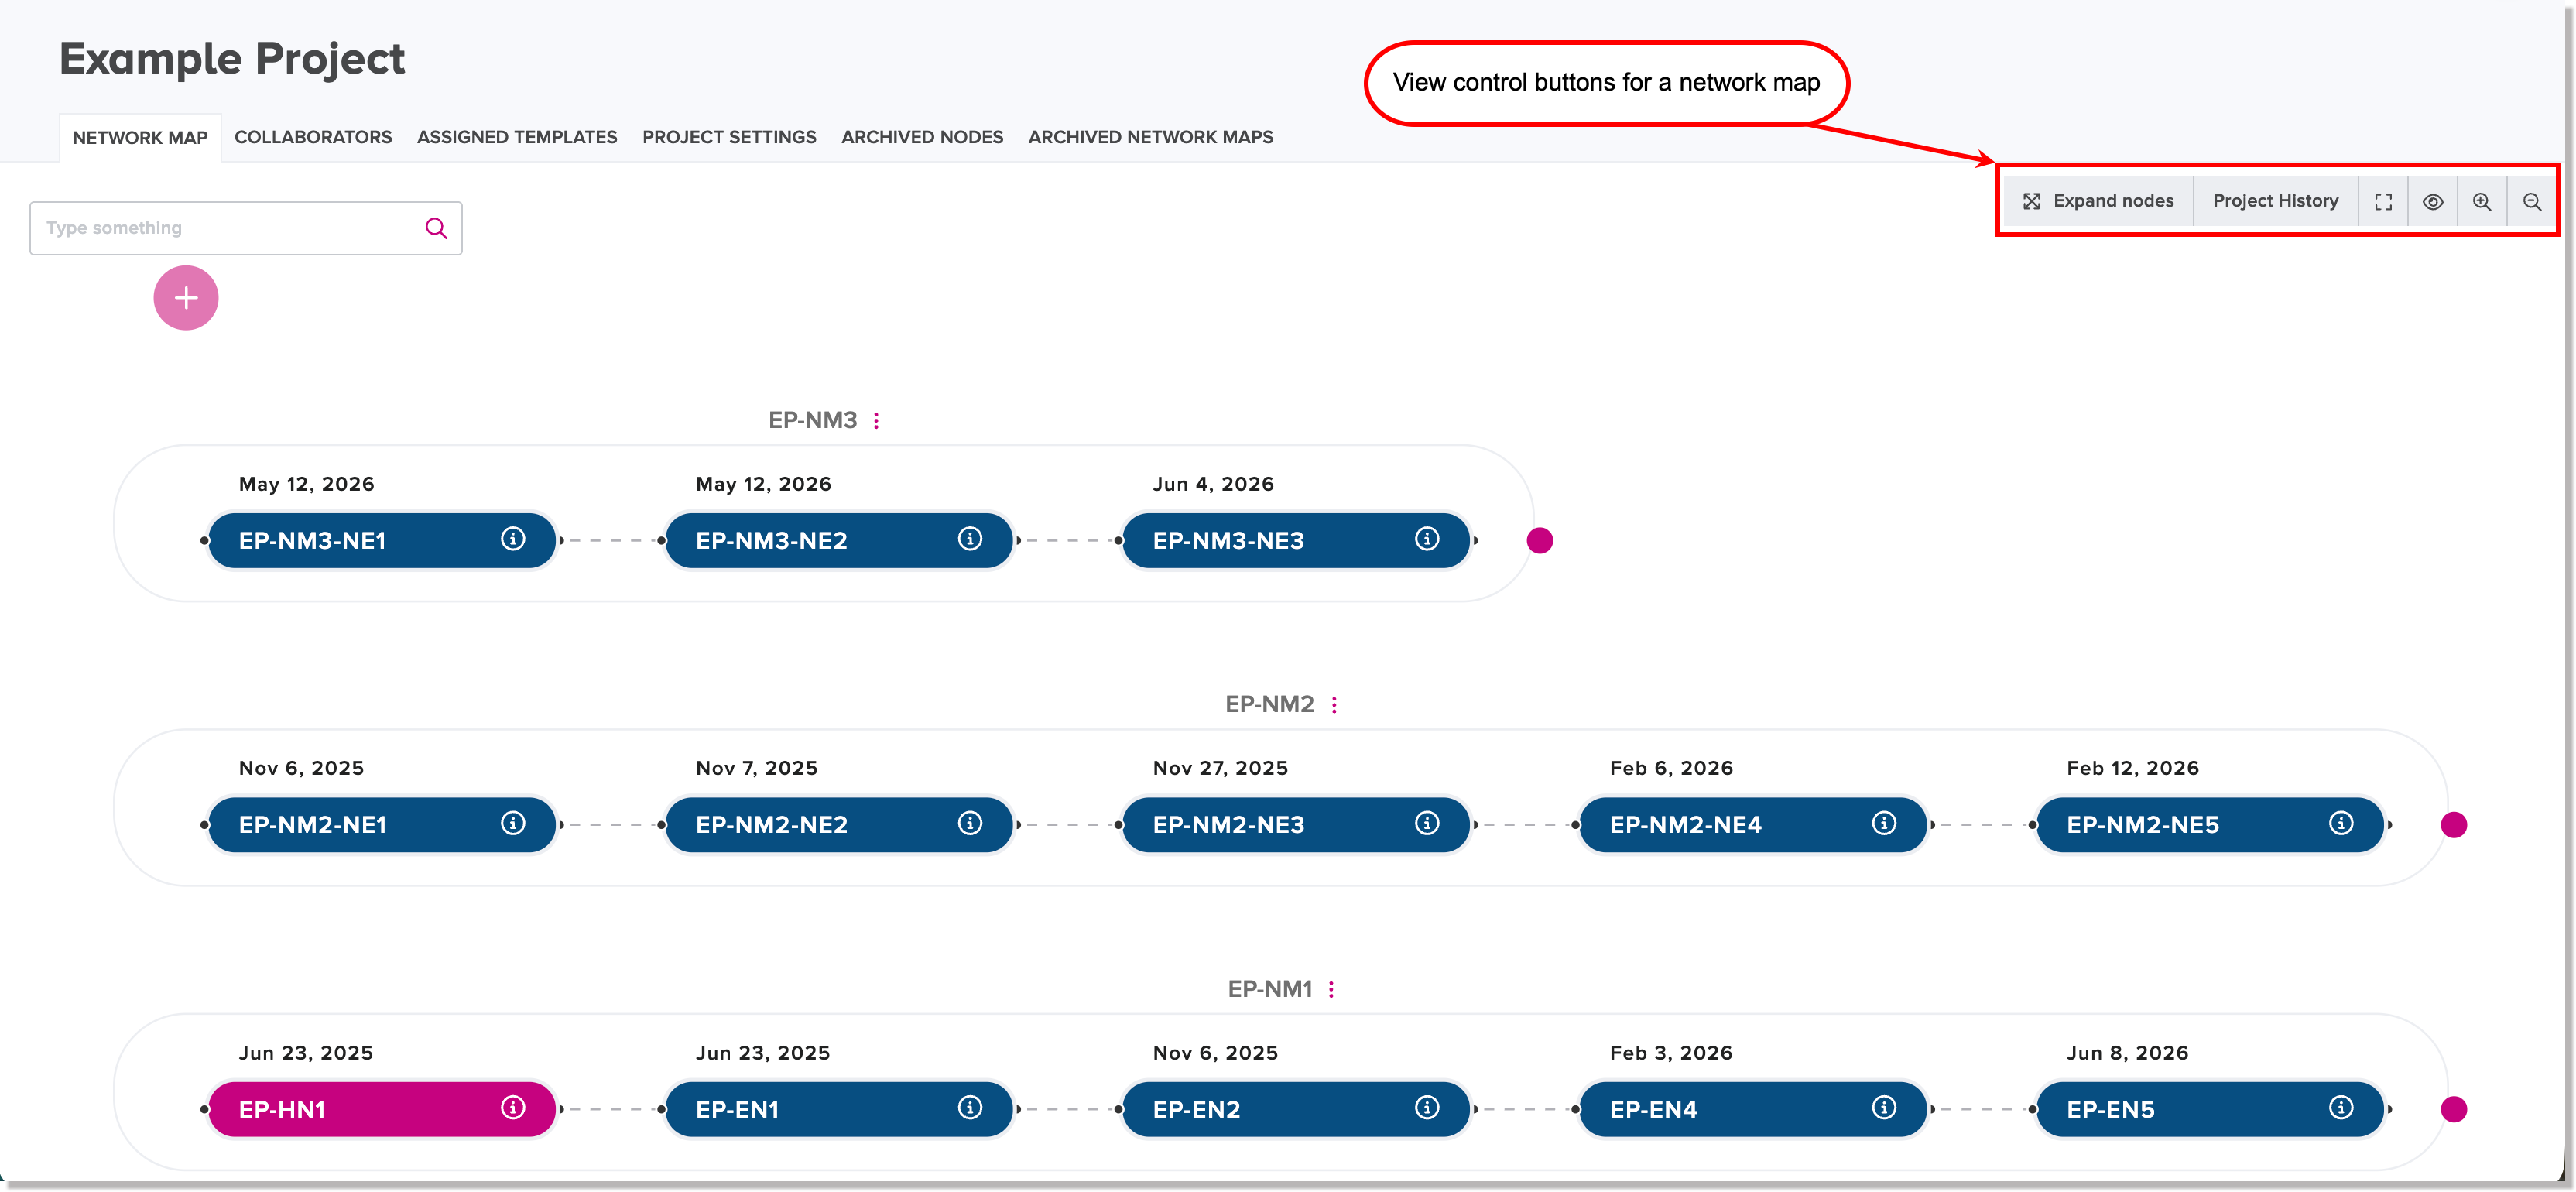Zoom out of the network map
Image resolution: width=2576 pixels, height=1192 pixels.
[x=2532, y=202]
